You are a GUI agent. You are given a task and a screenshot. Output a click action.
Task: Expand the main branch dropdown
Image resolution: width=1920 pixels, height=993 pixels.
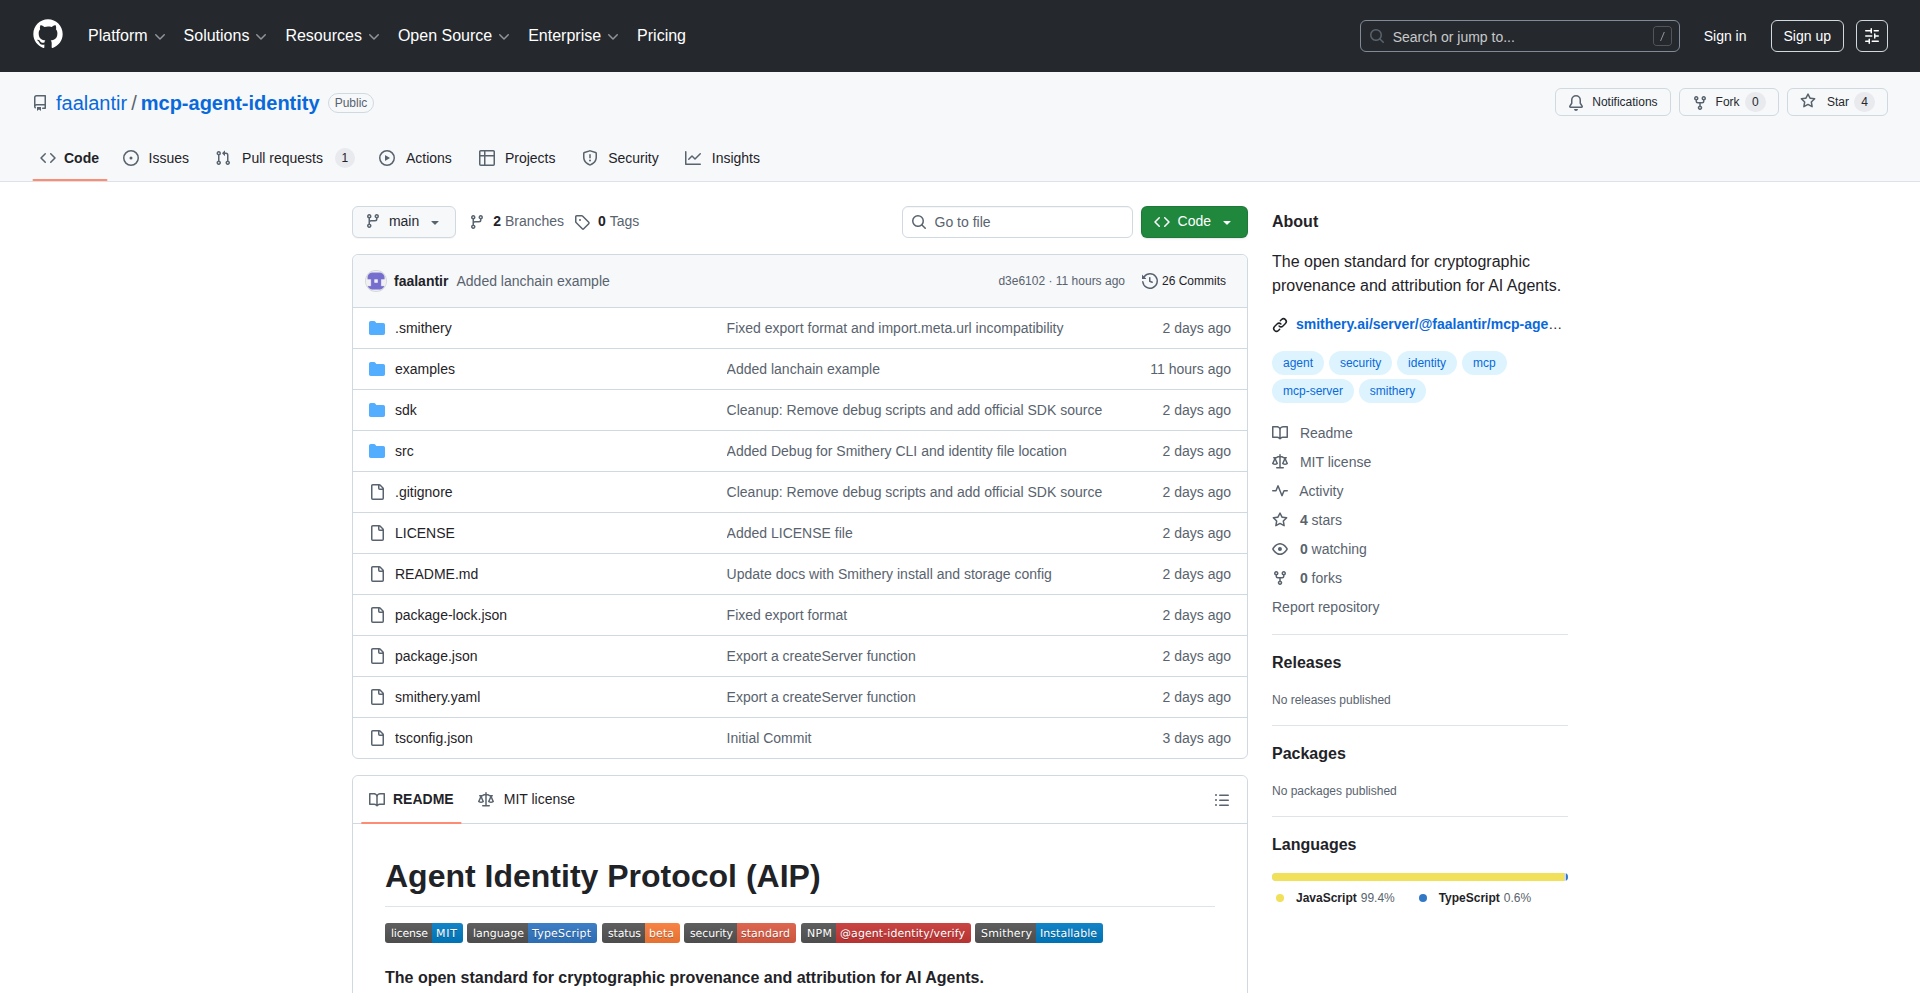coord(403,222)
